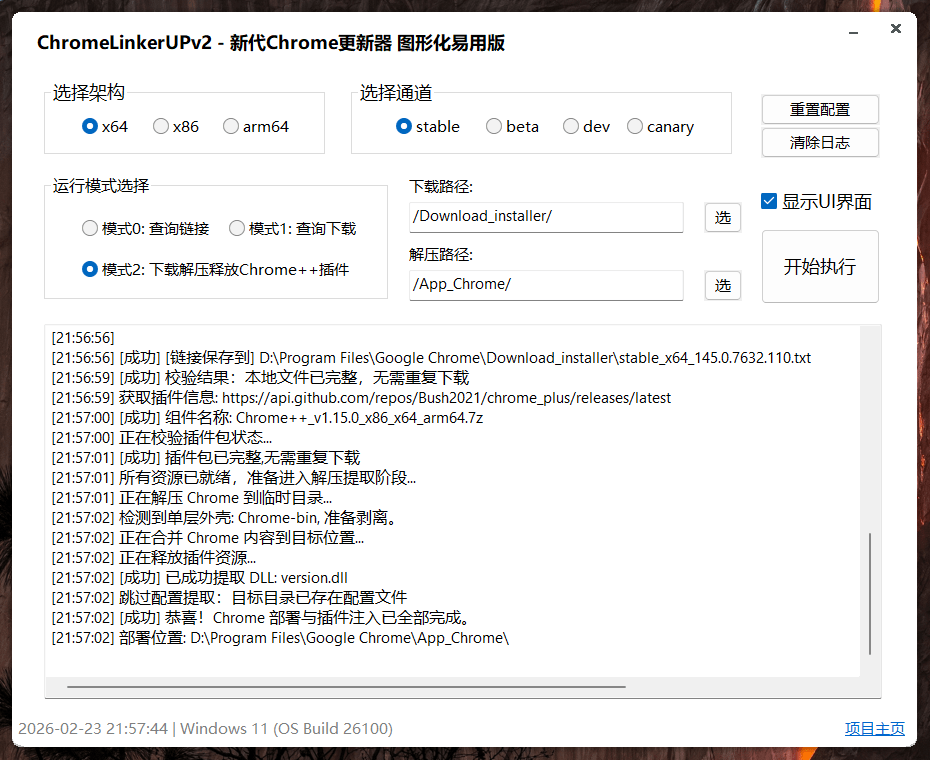Switch to the beta channel
The width and height of the screenshot is (930, 760).
click(494, 127)
